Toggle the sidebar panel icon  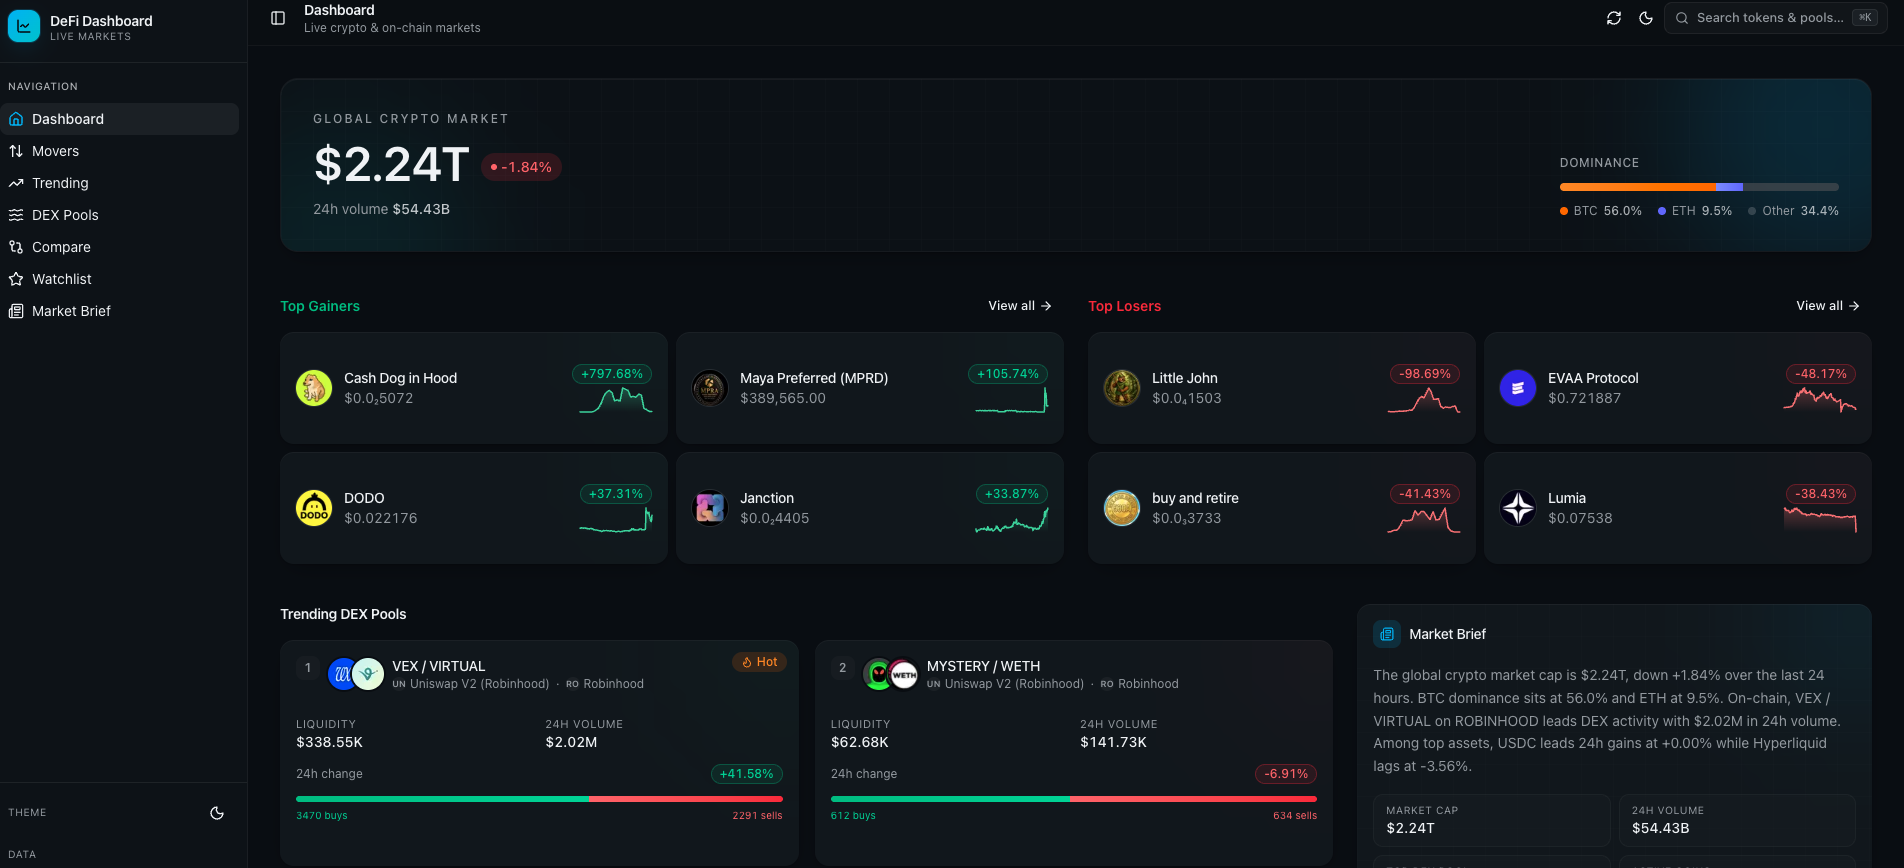278,18
